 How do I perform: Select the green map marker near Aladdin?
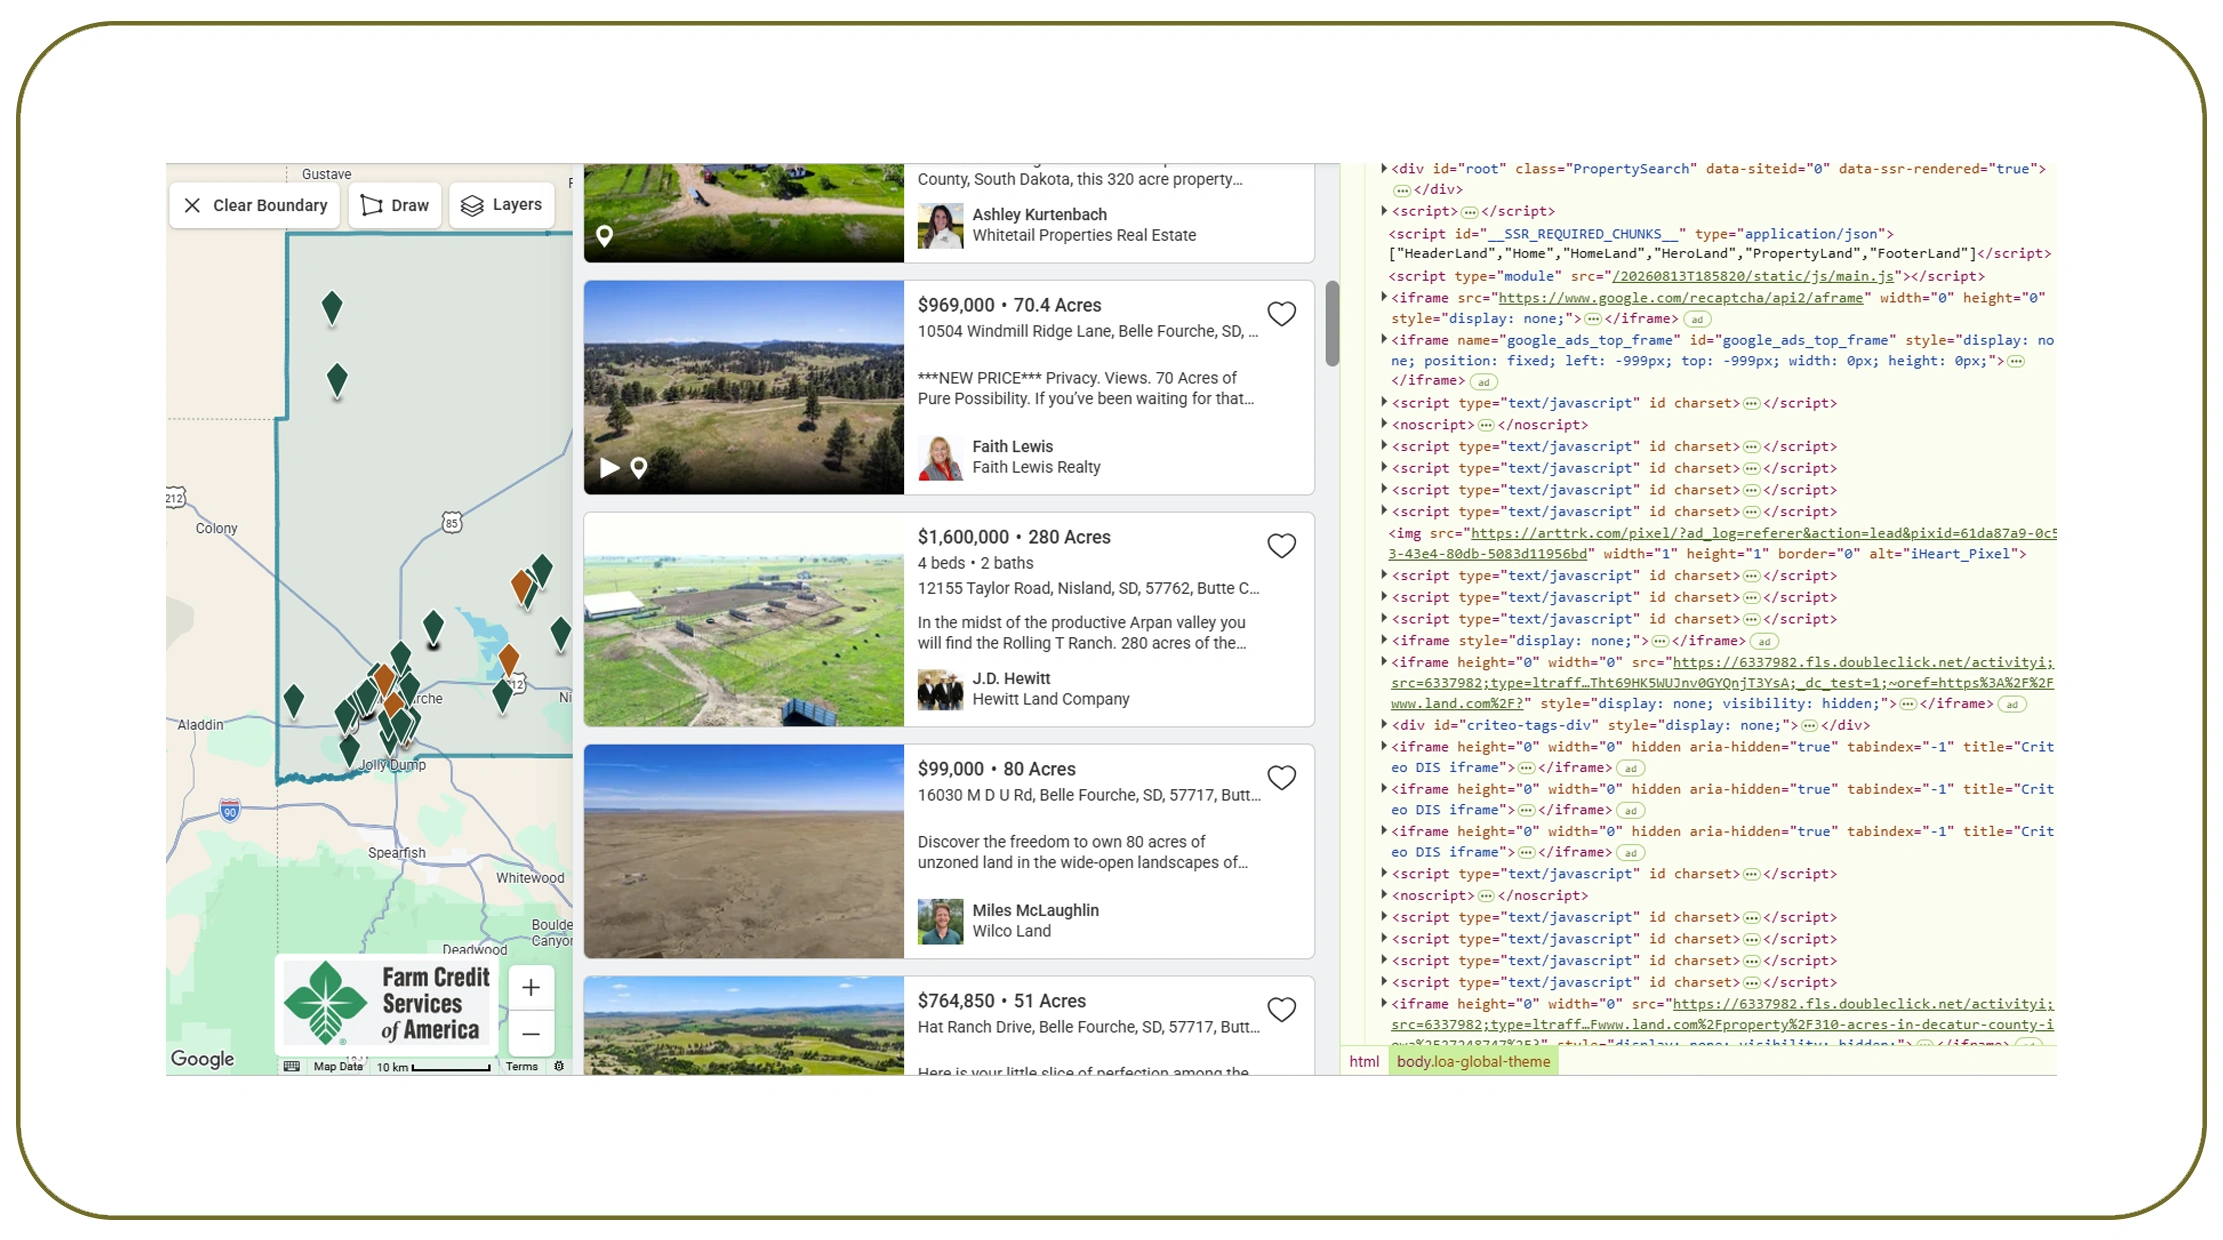[x=293, y=700]
